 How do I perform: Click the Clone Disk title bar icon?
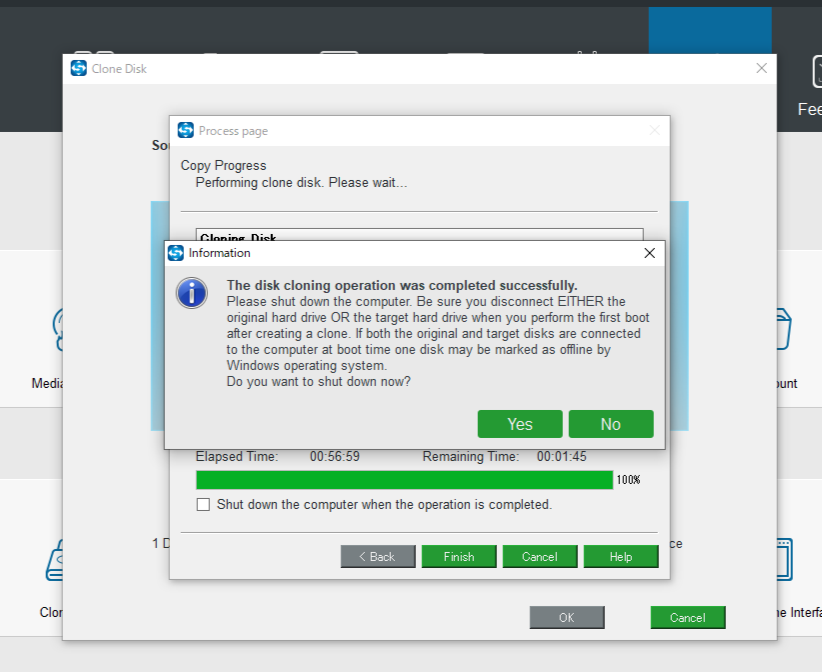[79, 68]
